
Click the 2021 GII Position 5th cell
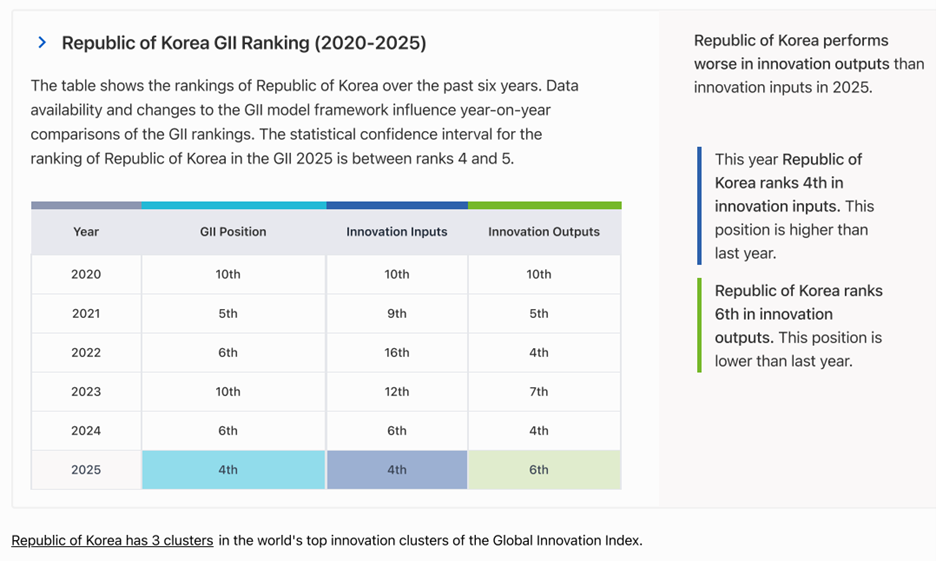click(x=233, y=313)
